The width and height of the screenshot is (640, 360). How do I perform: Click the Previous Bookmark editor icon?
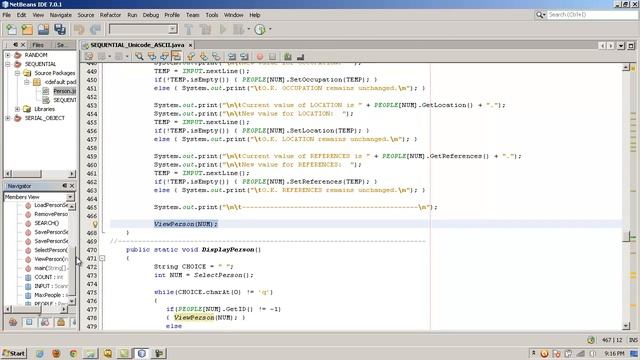(191, 57)
